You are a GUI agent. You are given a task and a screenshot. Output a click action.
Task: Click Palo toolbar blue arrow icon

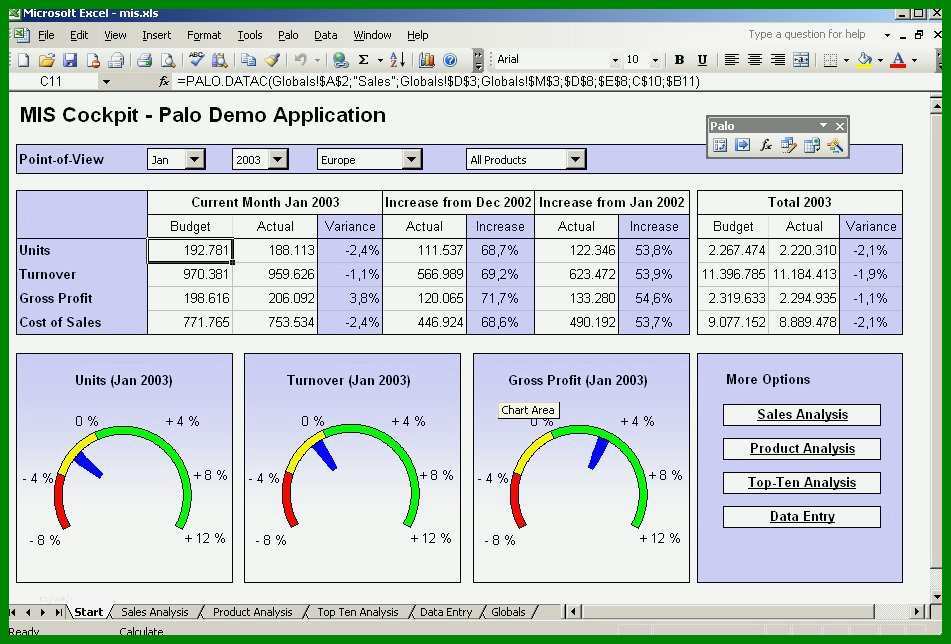[x=742, y=145]
